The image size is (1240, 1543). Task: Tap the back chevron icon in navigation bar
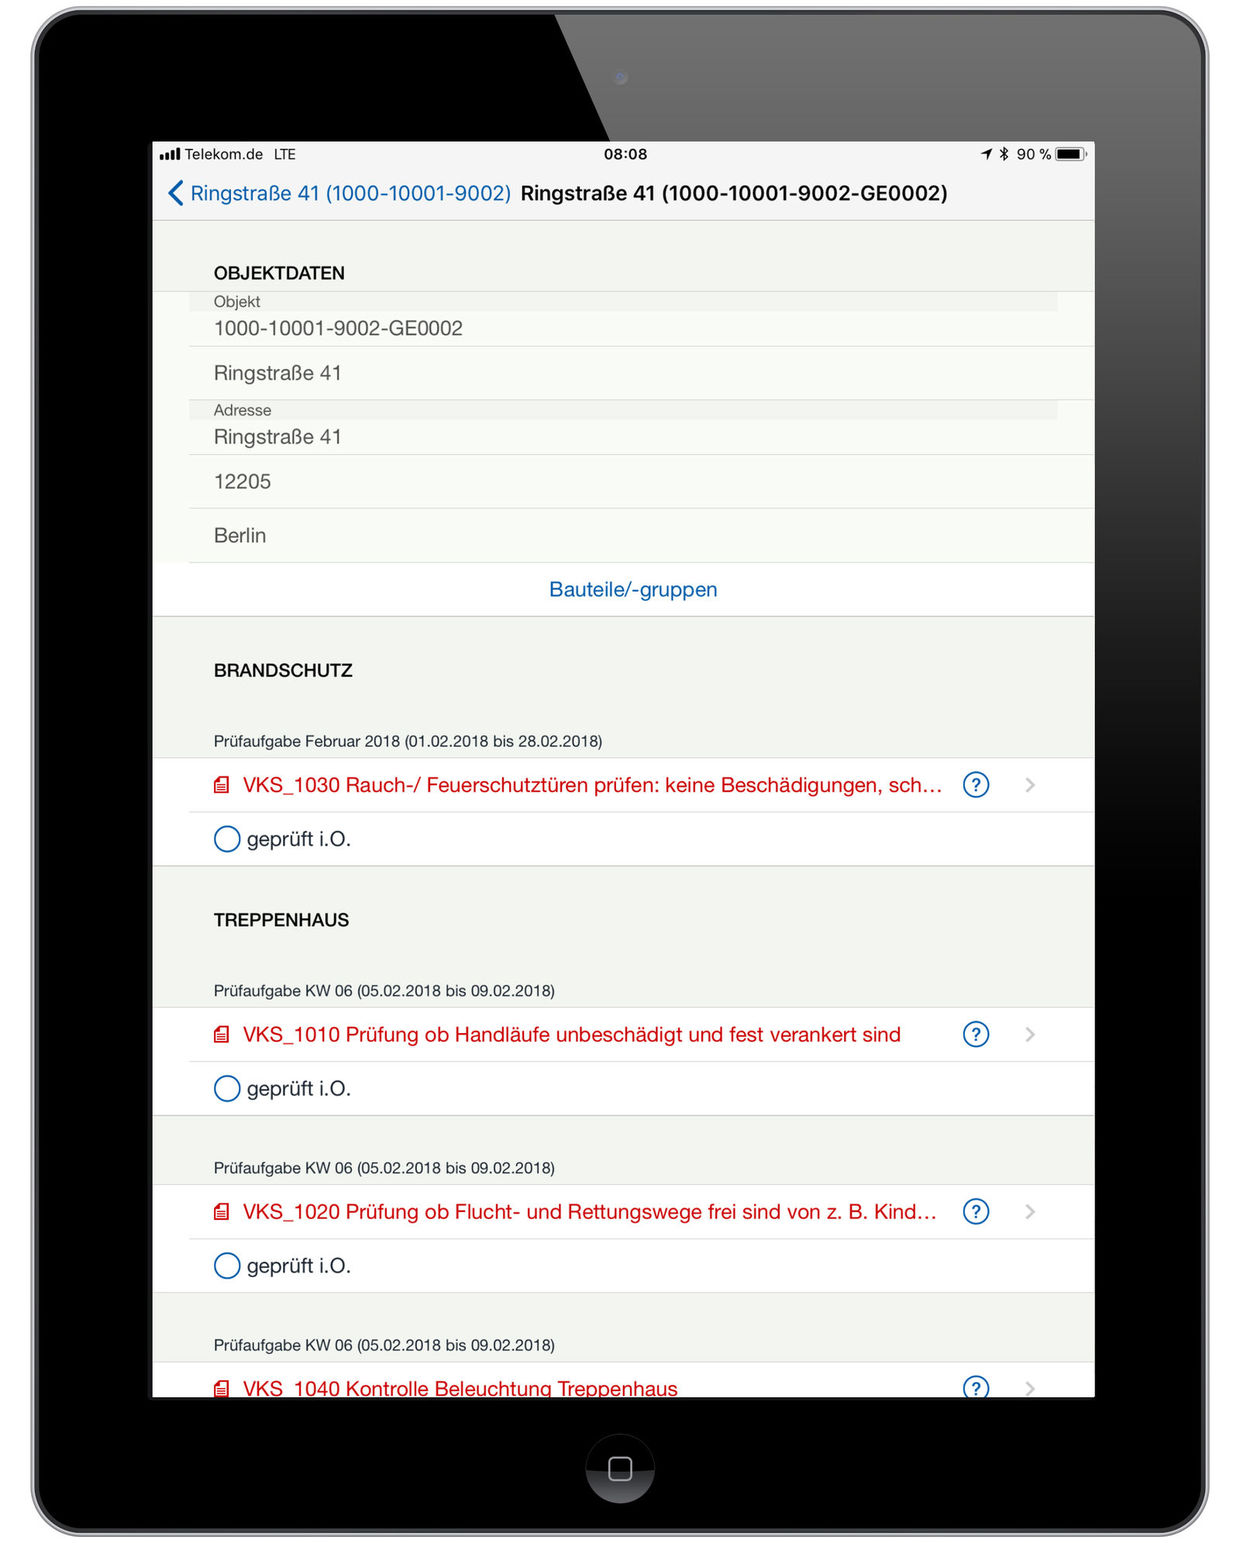[x=176, y=193]
